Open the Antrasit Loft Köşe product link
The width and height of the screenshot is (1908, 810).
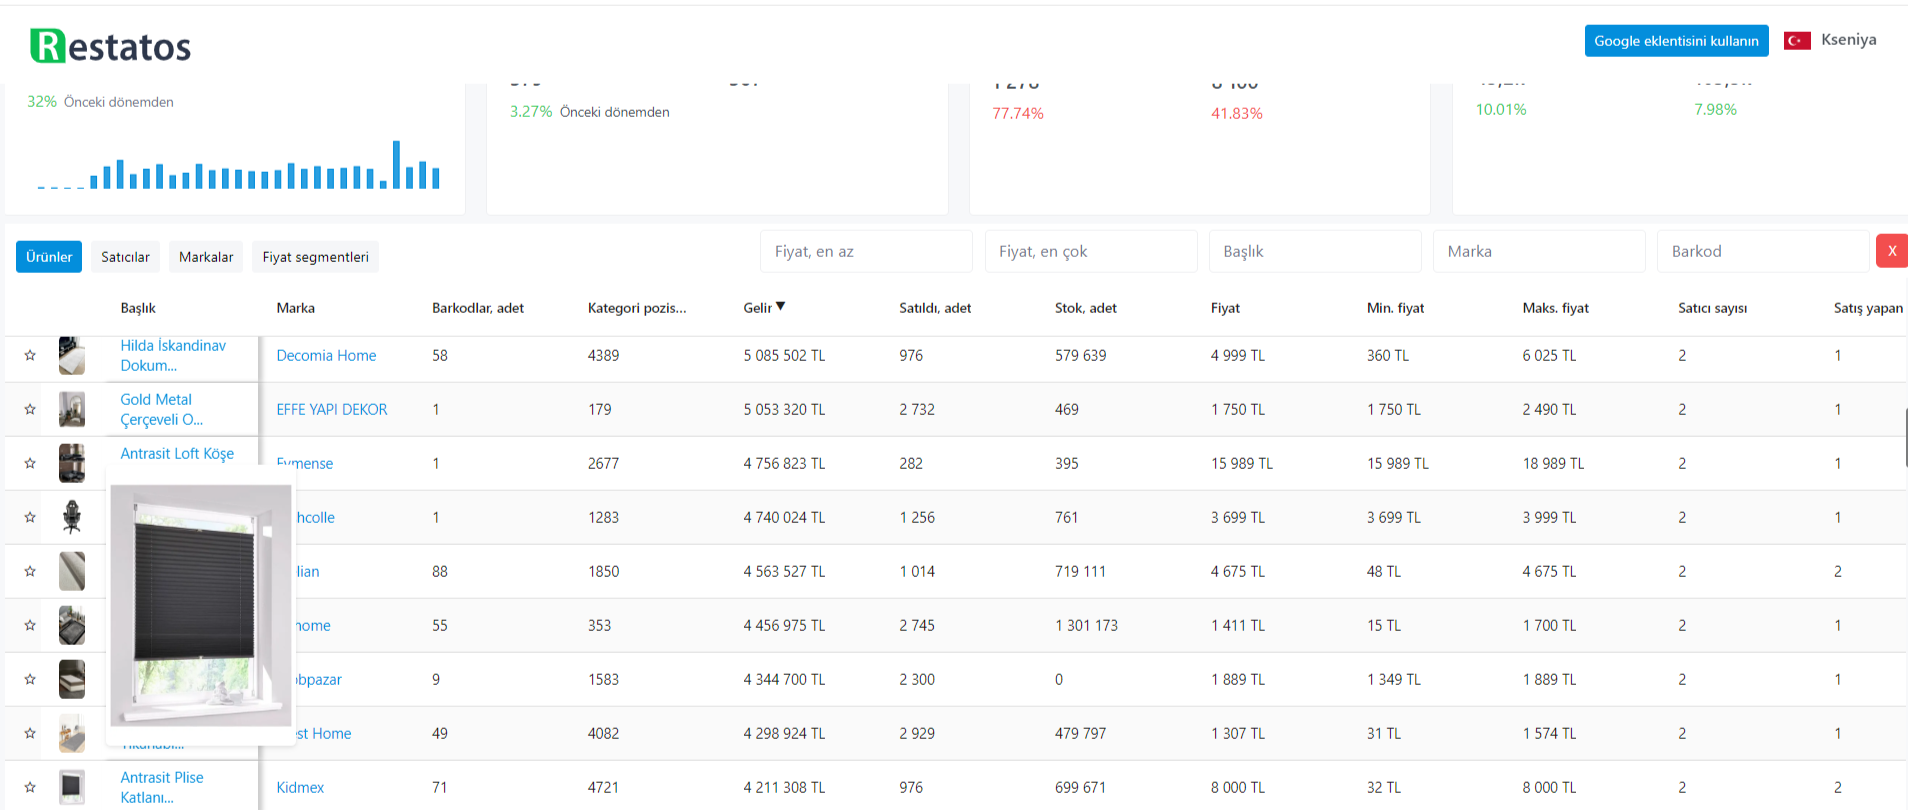pyautogui.click(x=177, y=453)
